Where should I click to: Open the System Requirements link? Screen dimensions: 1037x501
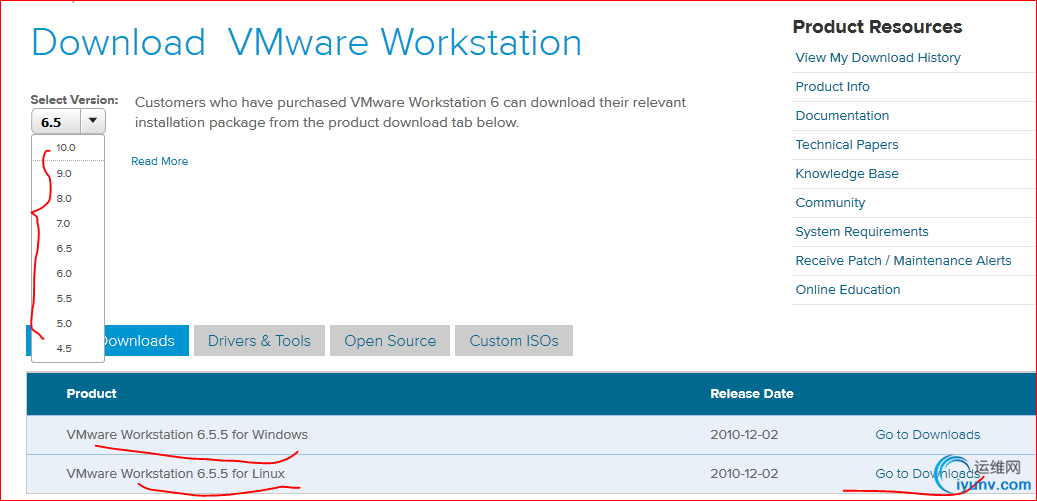[862, 232]
